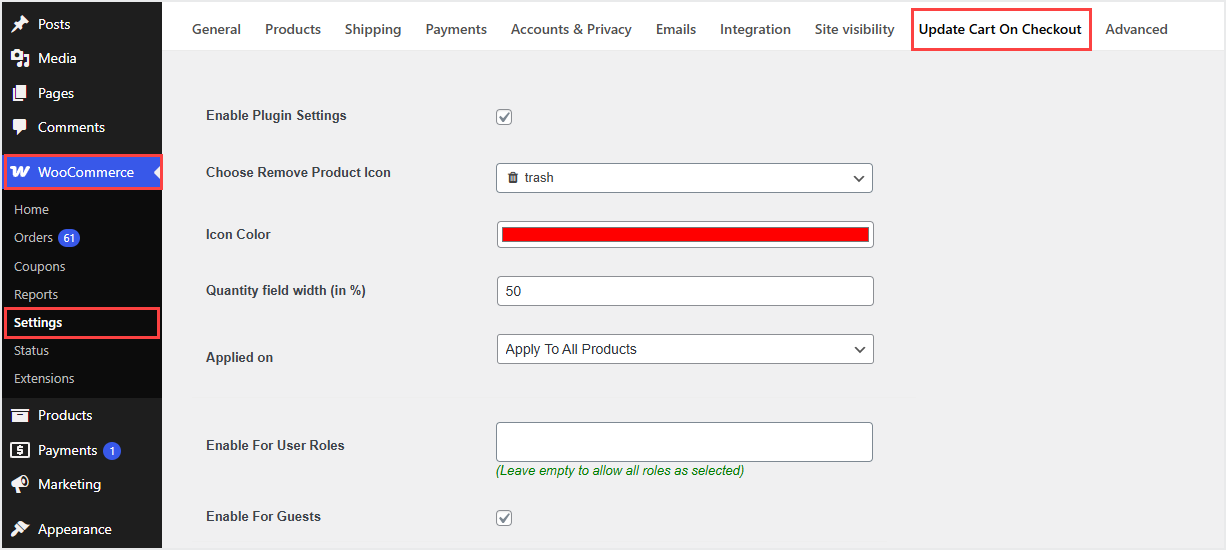Click the red Icon Color swatch
The width and height of the screenshot is (1226, 550).
685,234
